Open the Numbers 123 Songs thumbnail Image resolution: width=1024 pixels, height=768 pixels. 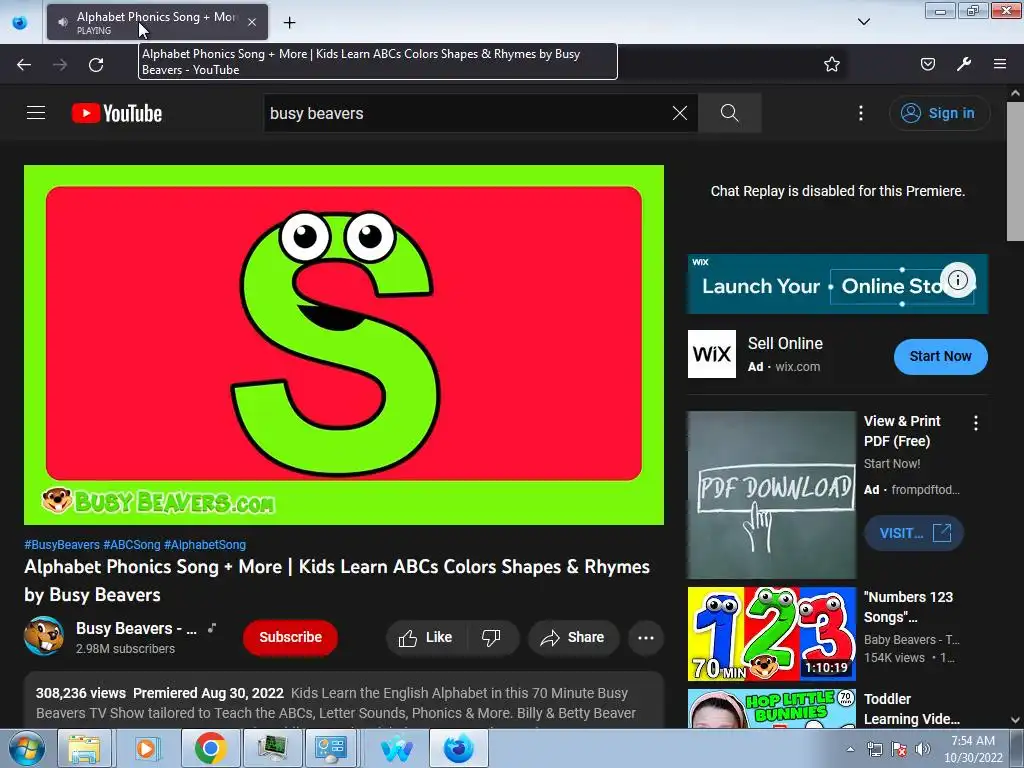pyautogui.click(x=771, y=633)
